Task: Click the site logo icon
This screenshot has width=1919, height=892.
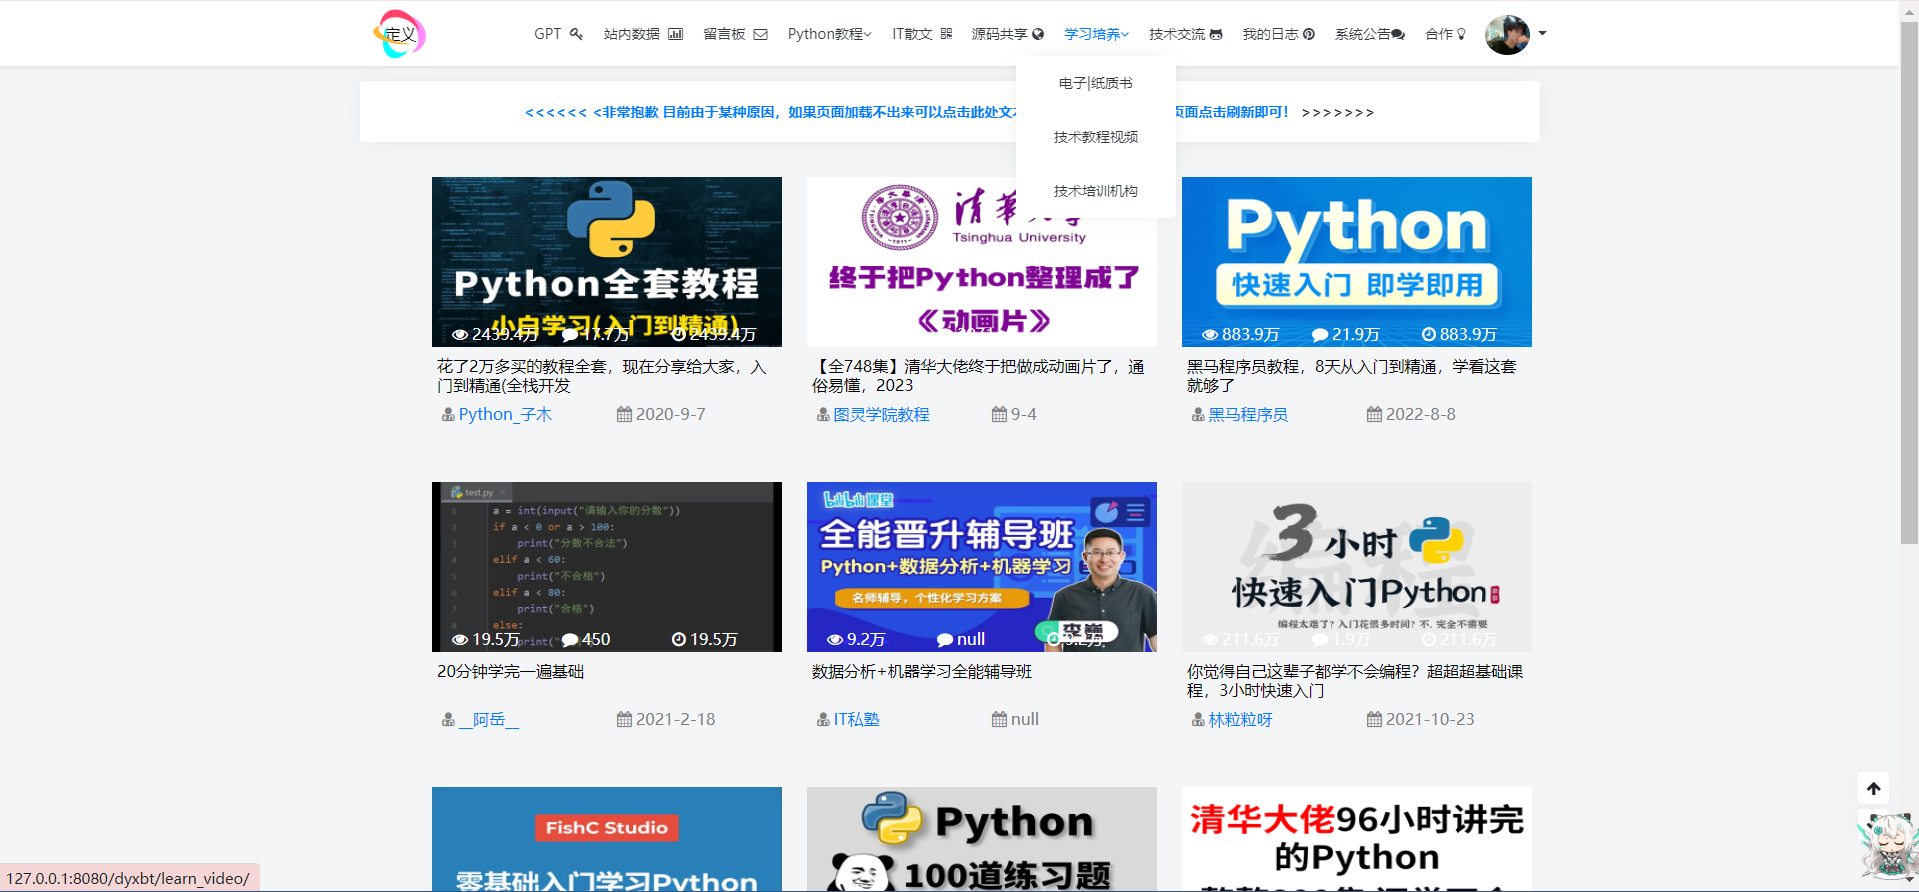Action: pyautogui.click(x=399, y=34)
